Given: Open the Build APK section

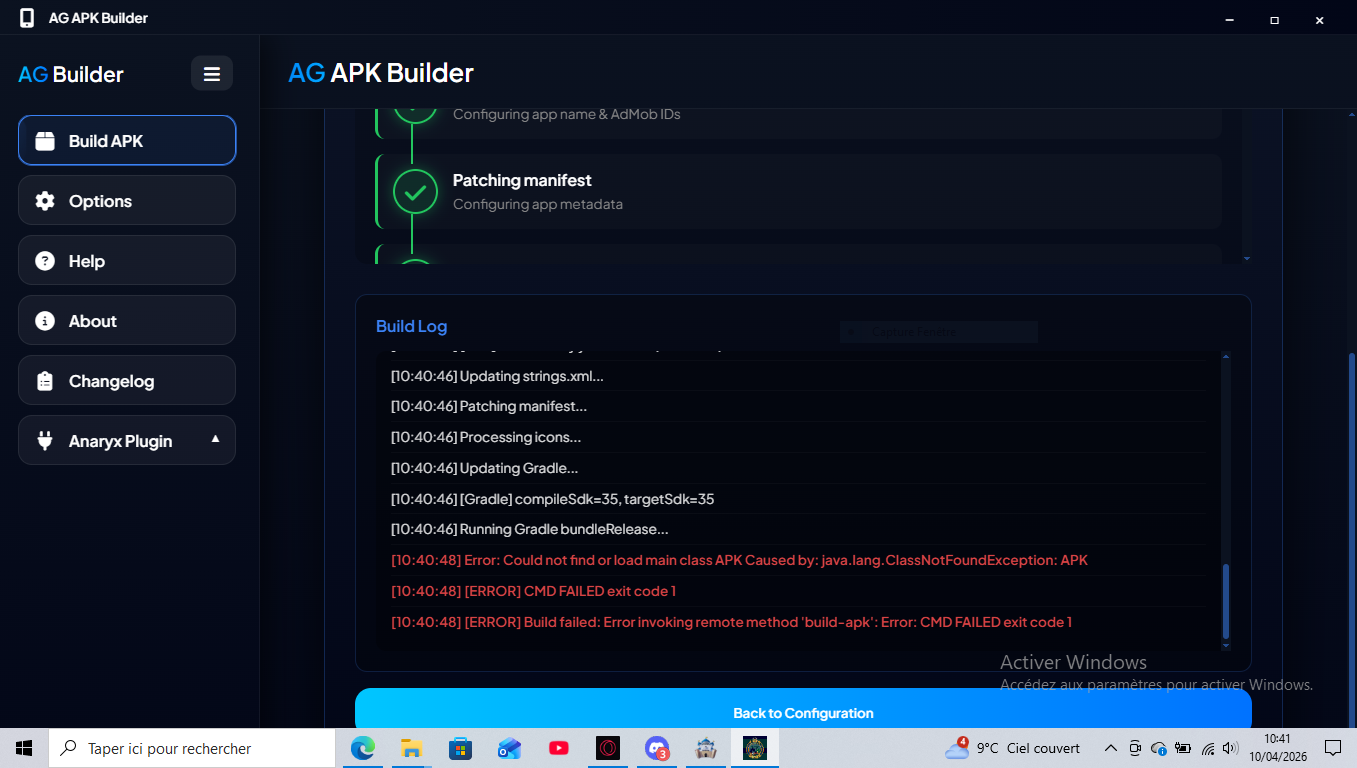Looking at the screenshot, I should [x=127, y=141].
